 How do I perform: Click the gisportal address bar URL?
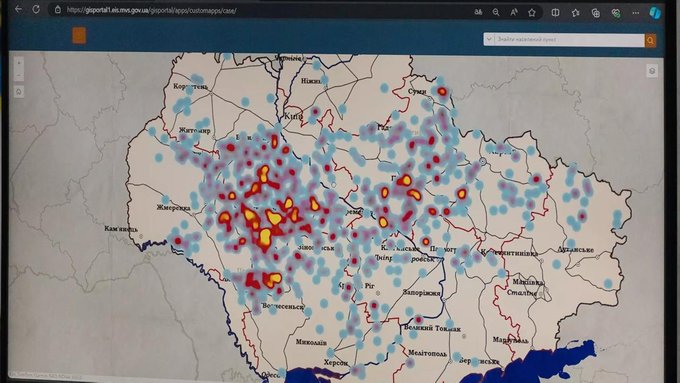pos(151,10)
